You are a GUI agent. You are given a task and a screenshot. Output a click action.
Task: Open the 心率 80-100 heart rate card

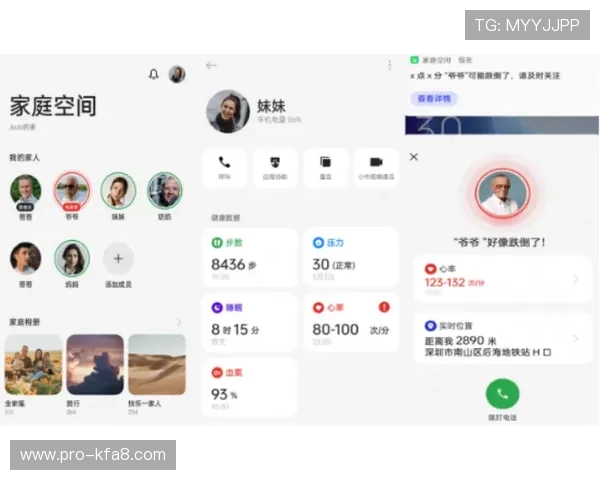click(x=351, y=322)
